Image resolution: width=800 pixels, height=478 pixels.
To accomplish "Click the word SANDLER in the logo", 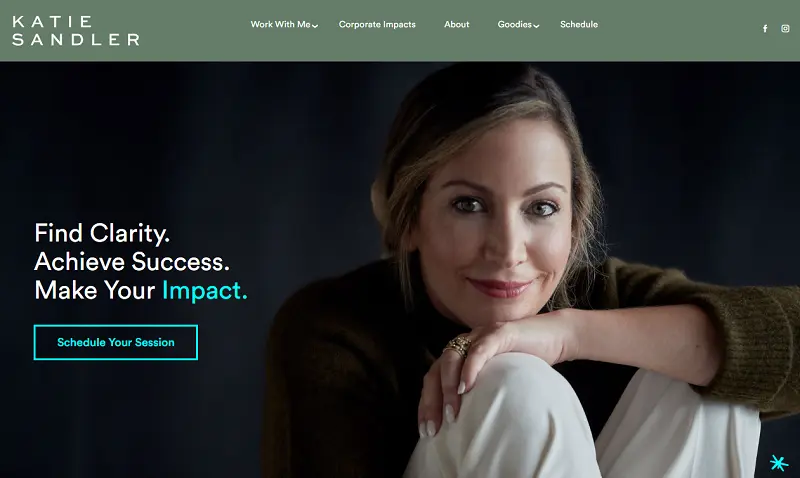I will (x=76, y=40).
